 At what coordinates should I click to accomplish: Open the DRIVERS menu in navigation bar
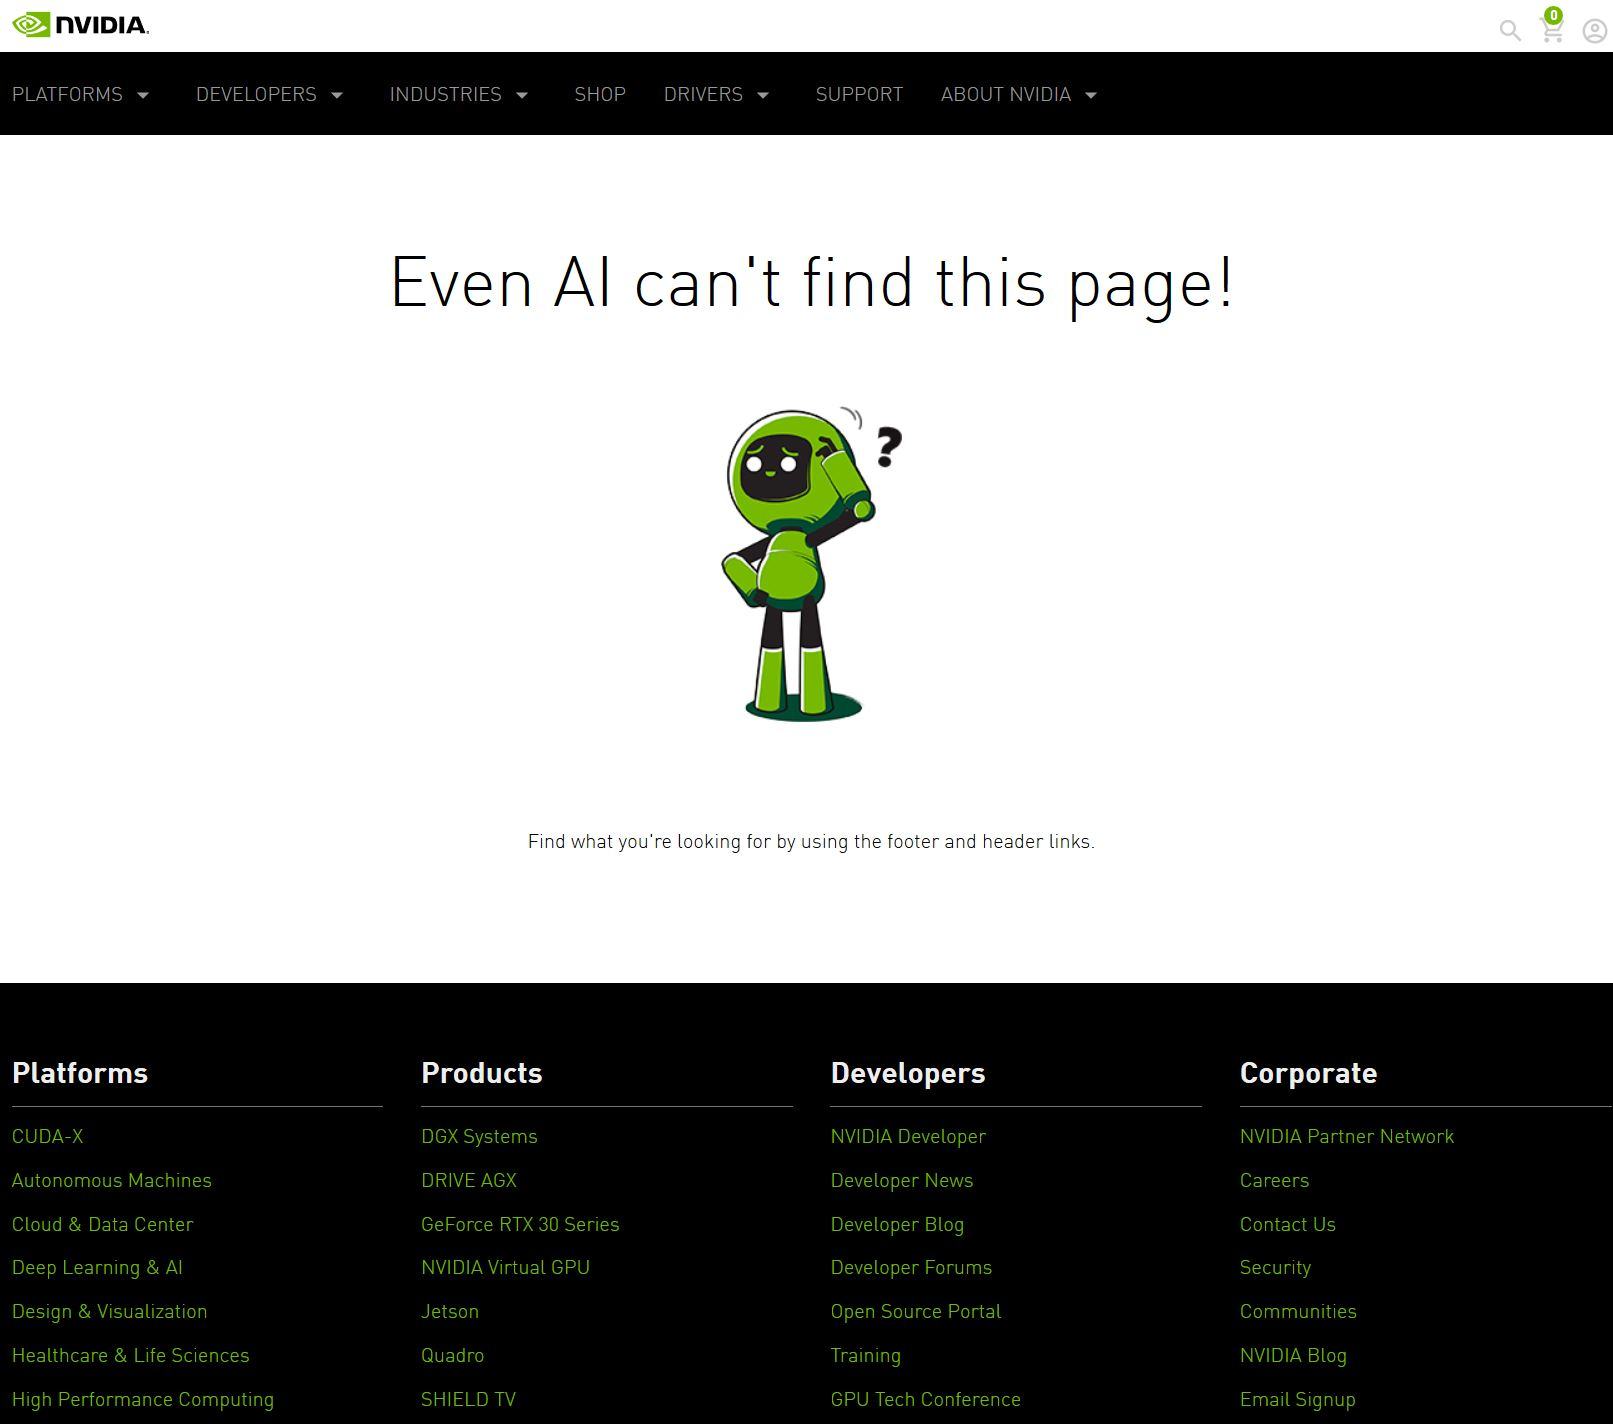click(x=703, y=94)
